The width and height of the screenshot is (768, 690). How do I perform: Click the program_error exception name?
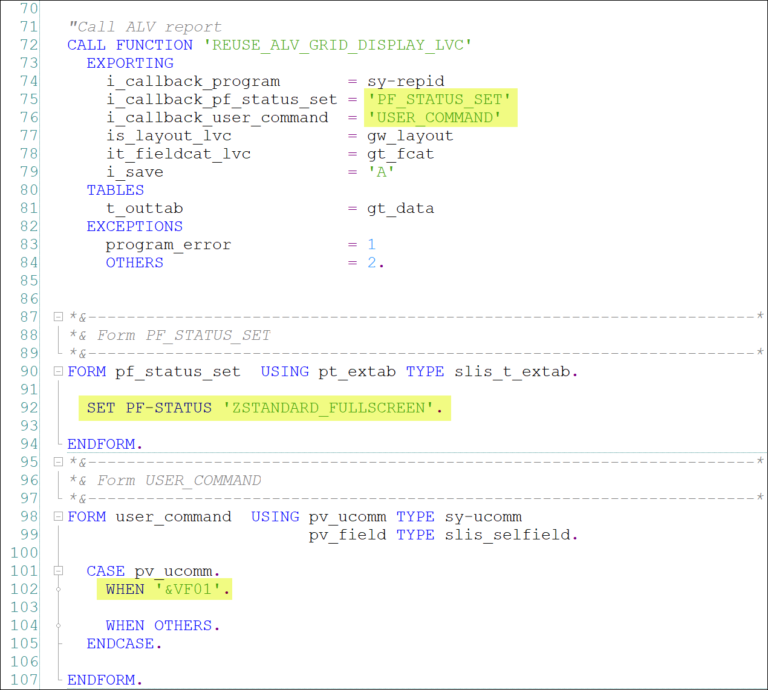coord(168,244)
